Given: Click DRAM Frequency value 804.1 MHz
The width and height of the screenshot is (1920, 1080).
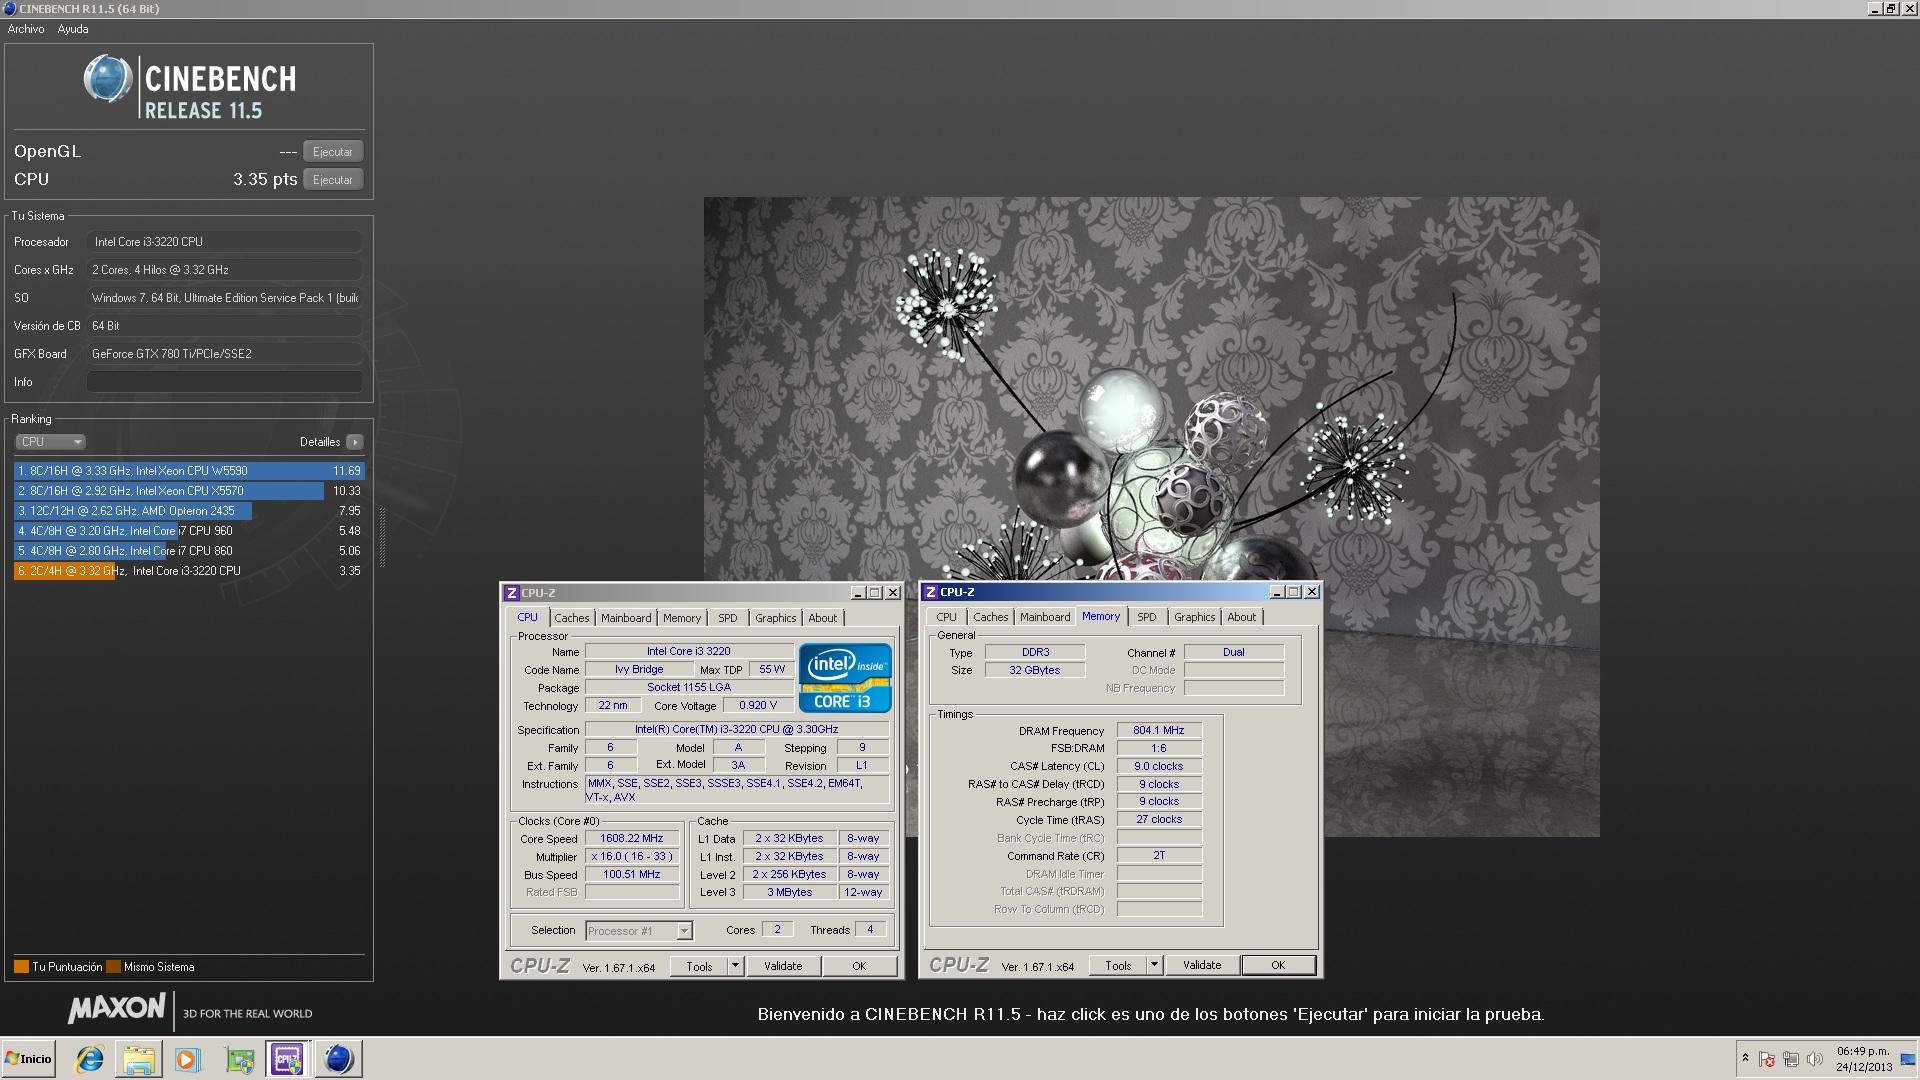Looking at the screenshot, I should 1159,731.
